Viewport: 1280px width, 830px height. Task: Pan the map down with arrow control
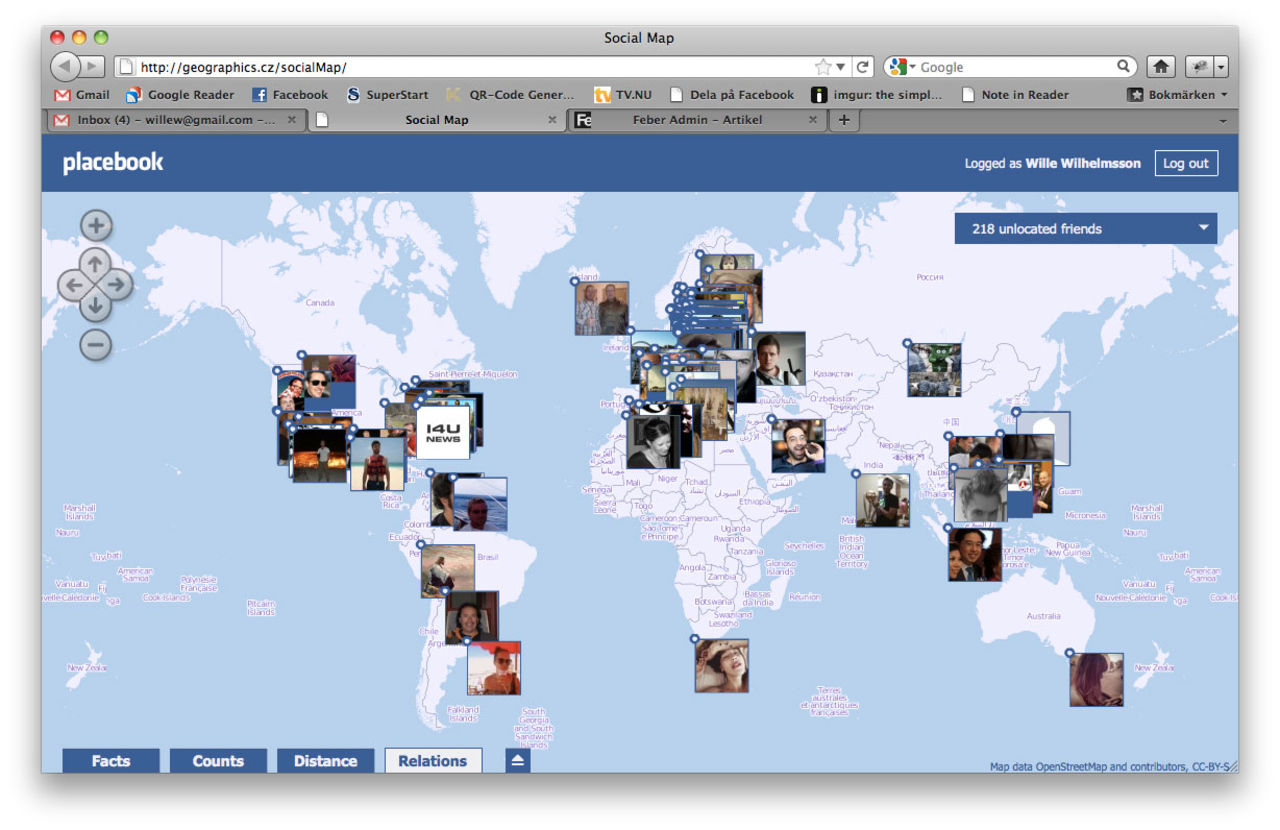pyautogui.click(x=96, y=306)
